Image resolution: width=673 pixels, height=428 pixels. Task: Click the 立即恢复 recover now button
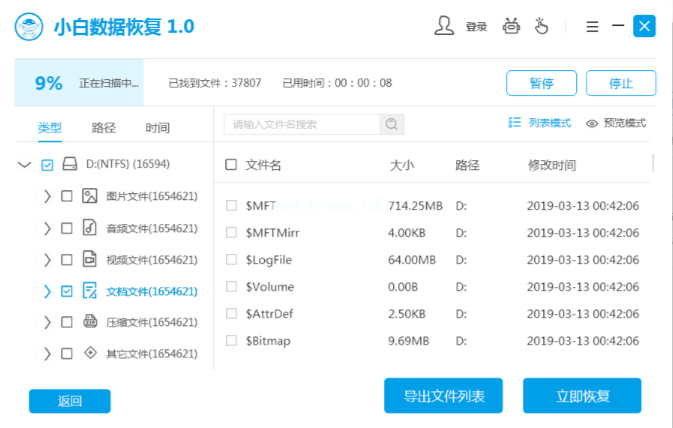(581, 396)
